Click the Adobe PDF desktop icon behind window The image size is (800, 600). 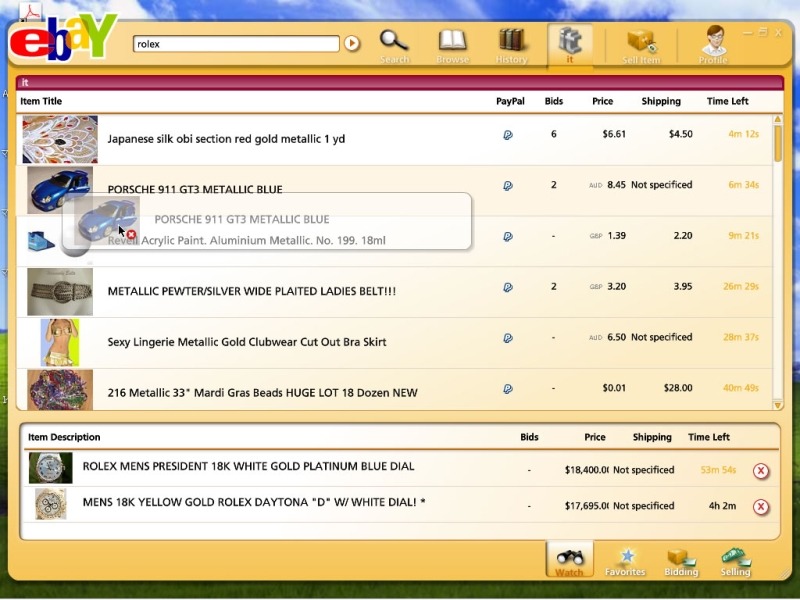pos(31,10)
